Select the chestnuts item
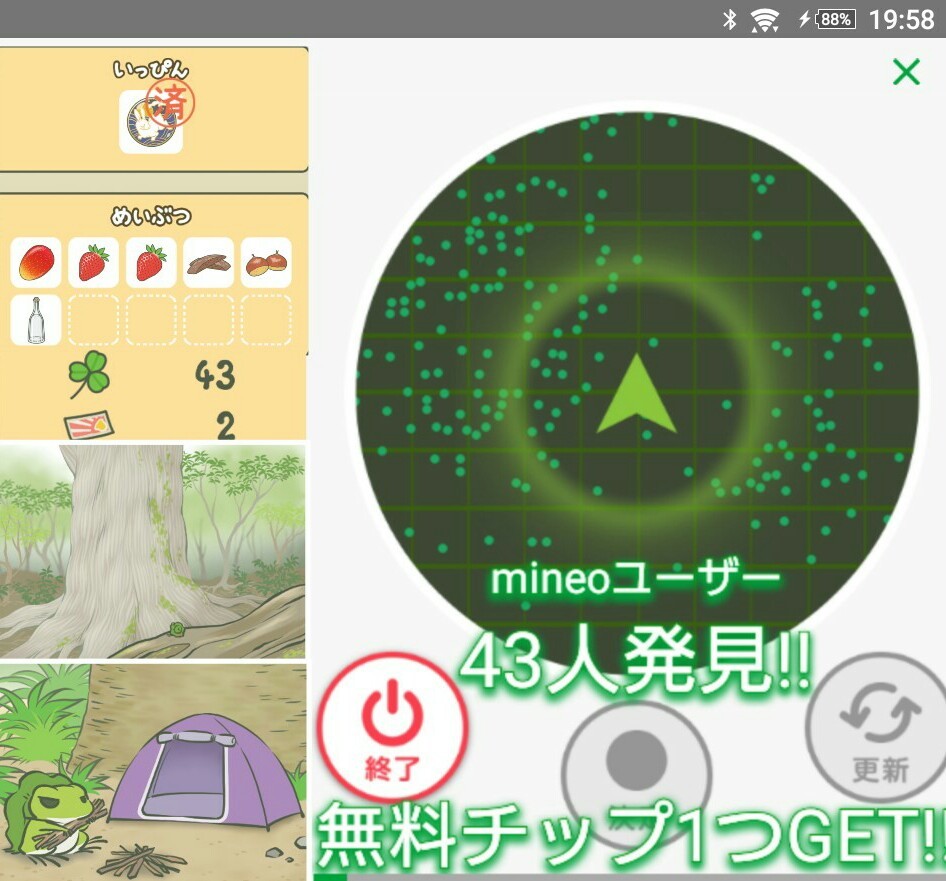Screen dimensions: 946x881 point(266,263)
